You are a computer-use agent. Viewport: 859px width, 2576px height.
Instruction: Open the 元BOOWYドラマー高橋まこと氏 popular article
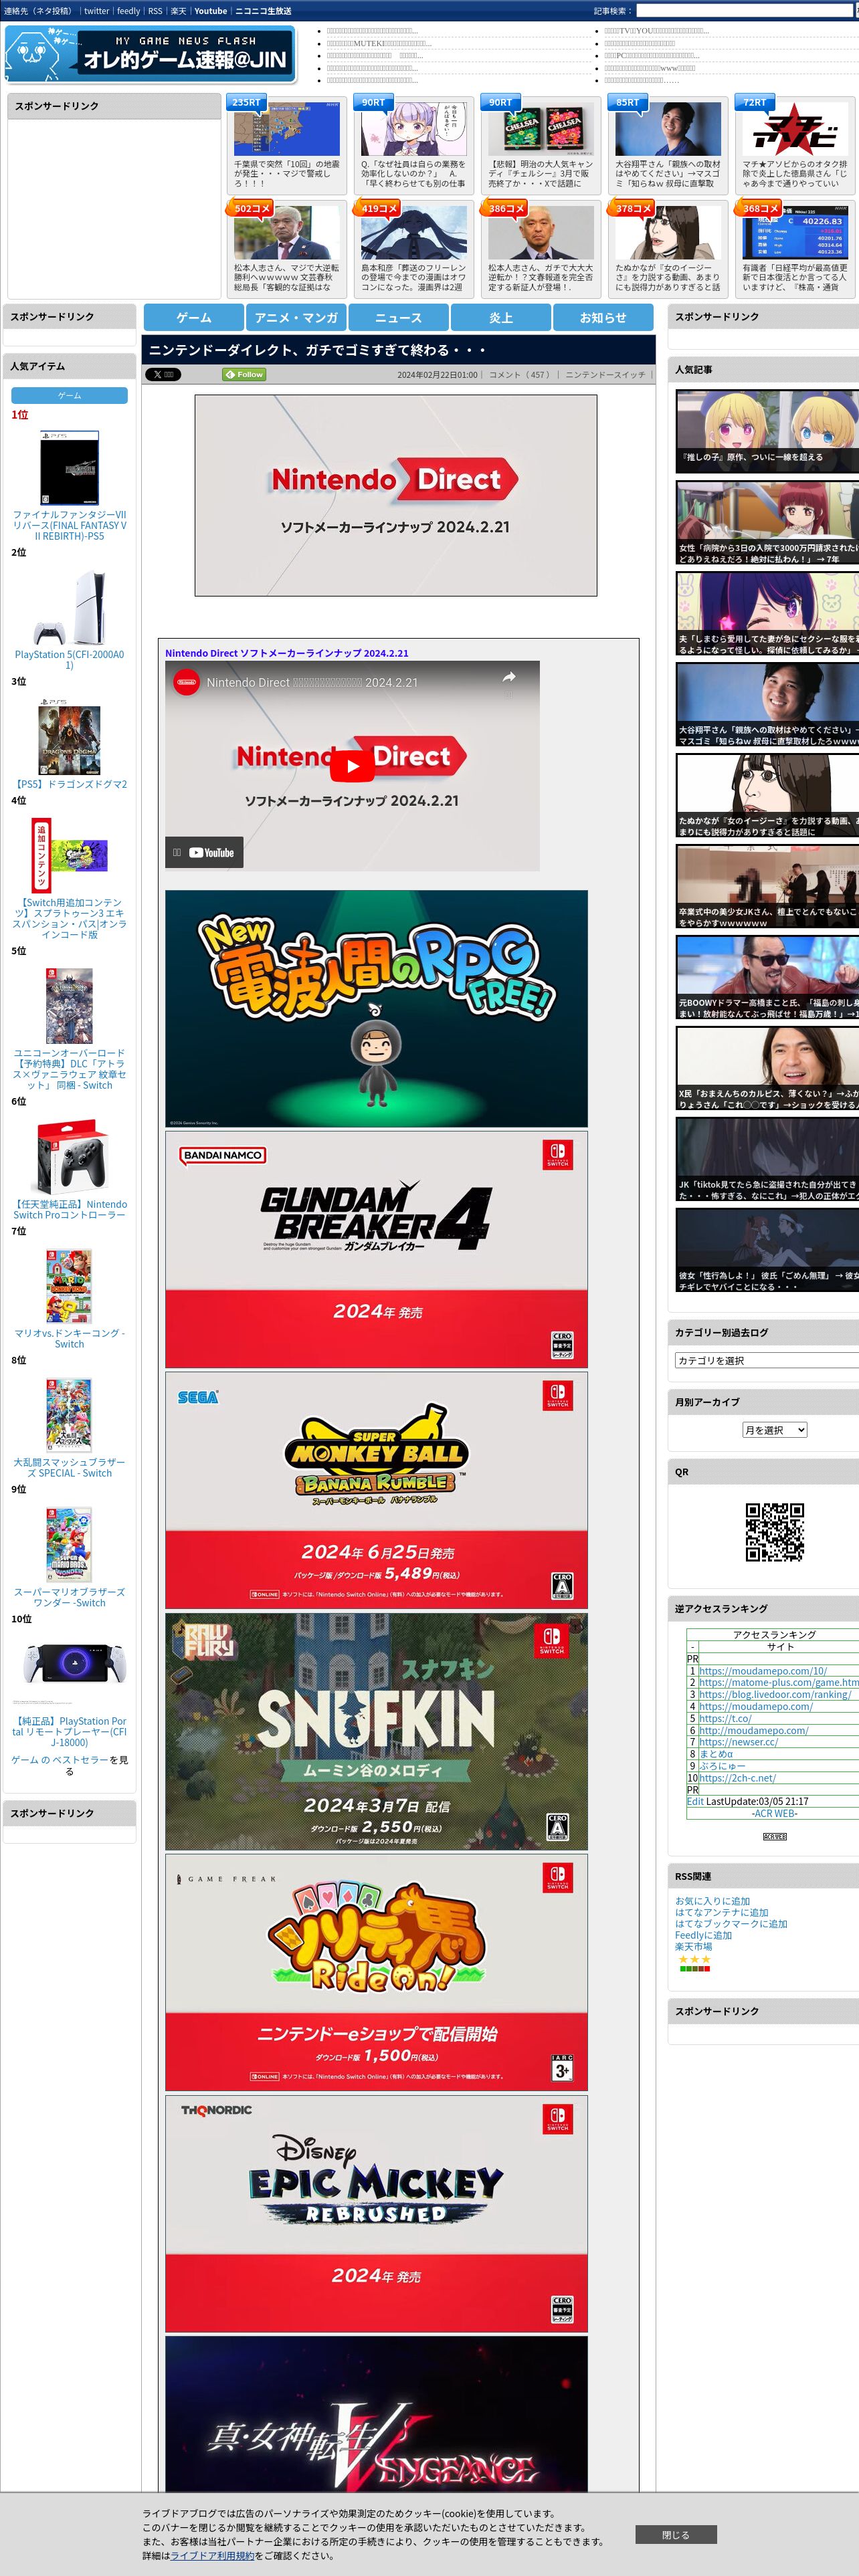click(767, 977)
